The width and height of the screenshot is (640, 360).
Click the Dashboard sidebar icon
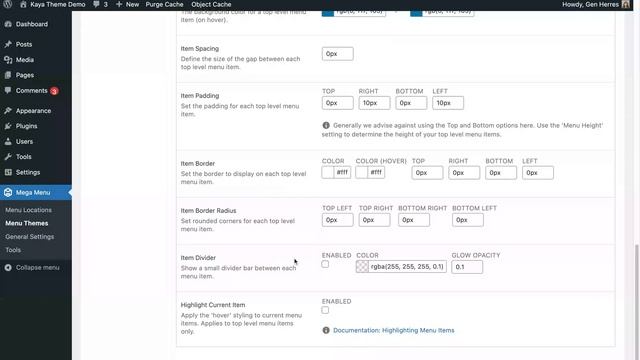8,24
